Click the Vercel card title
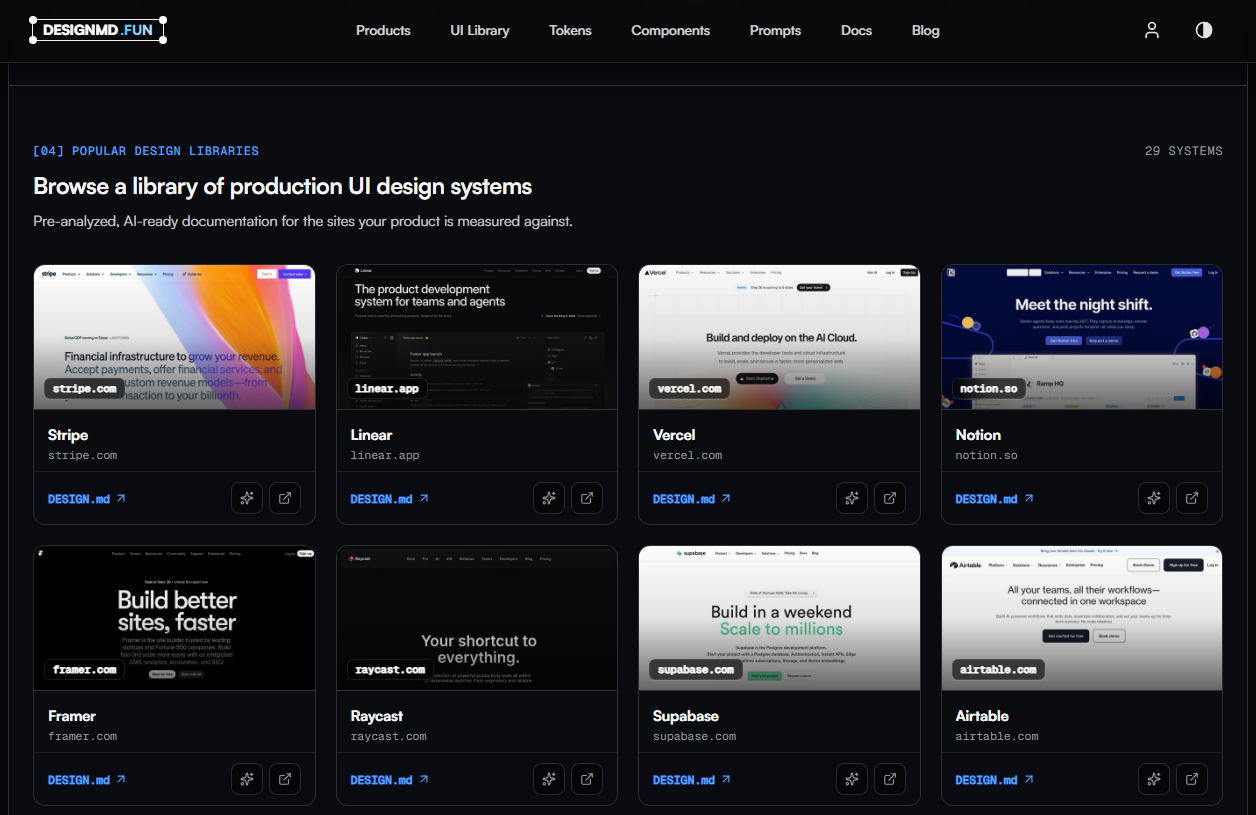 [674, 435]
